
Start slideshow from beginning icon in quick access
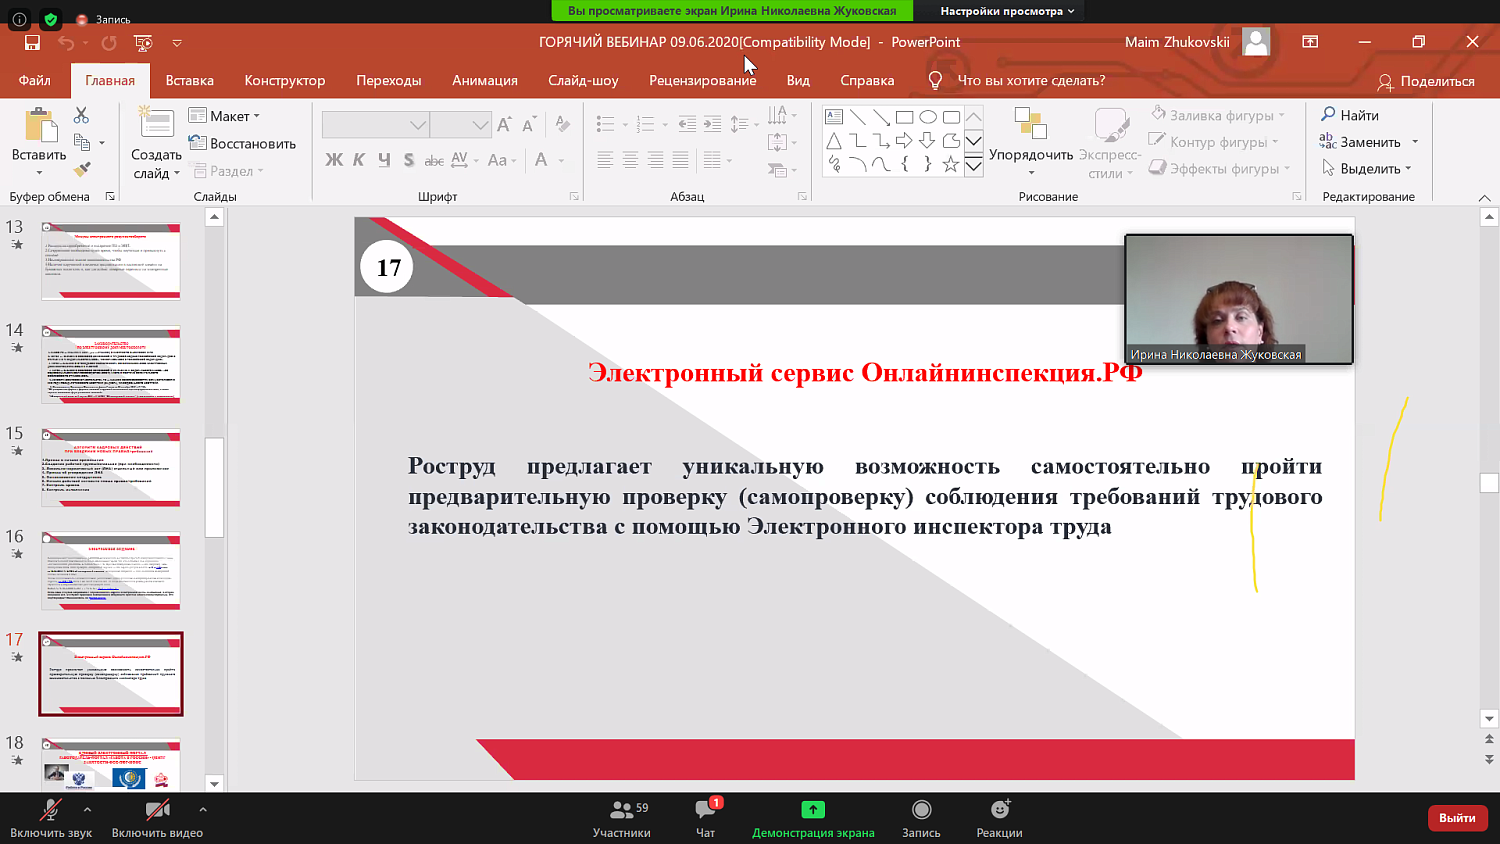143,43
